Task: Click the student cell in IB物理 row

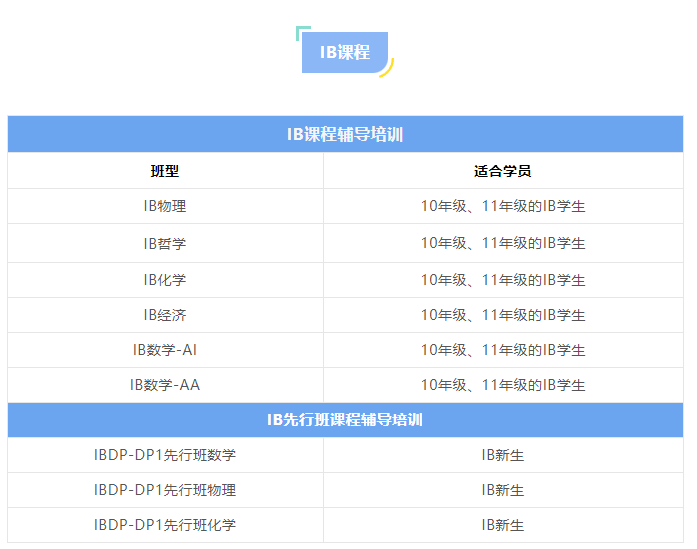Action: 503,206
